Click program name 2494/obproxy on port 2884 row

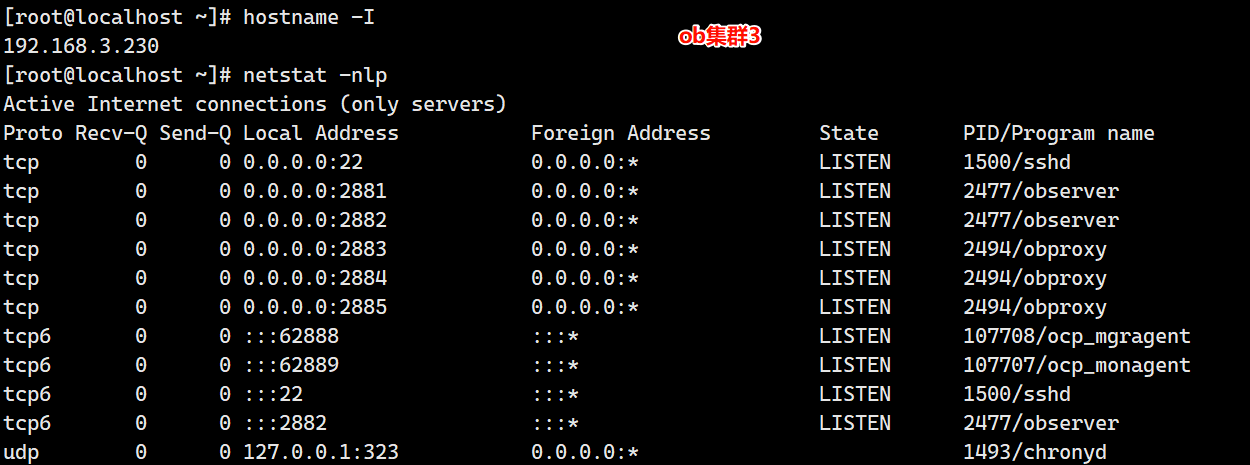[1035, 278]
